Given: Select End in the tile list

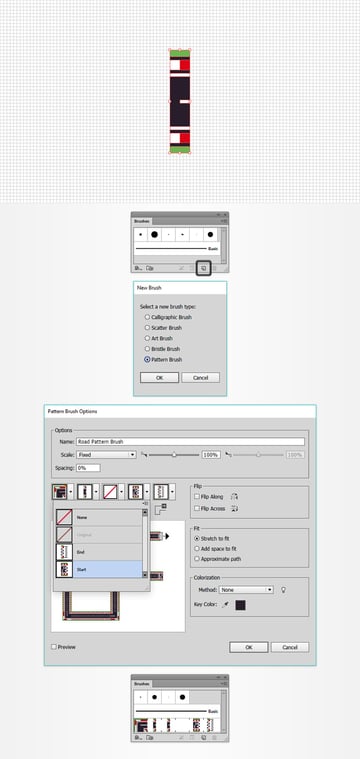Looking at the screenshot, I should pyautogui.click(x=98, y=552).
